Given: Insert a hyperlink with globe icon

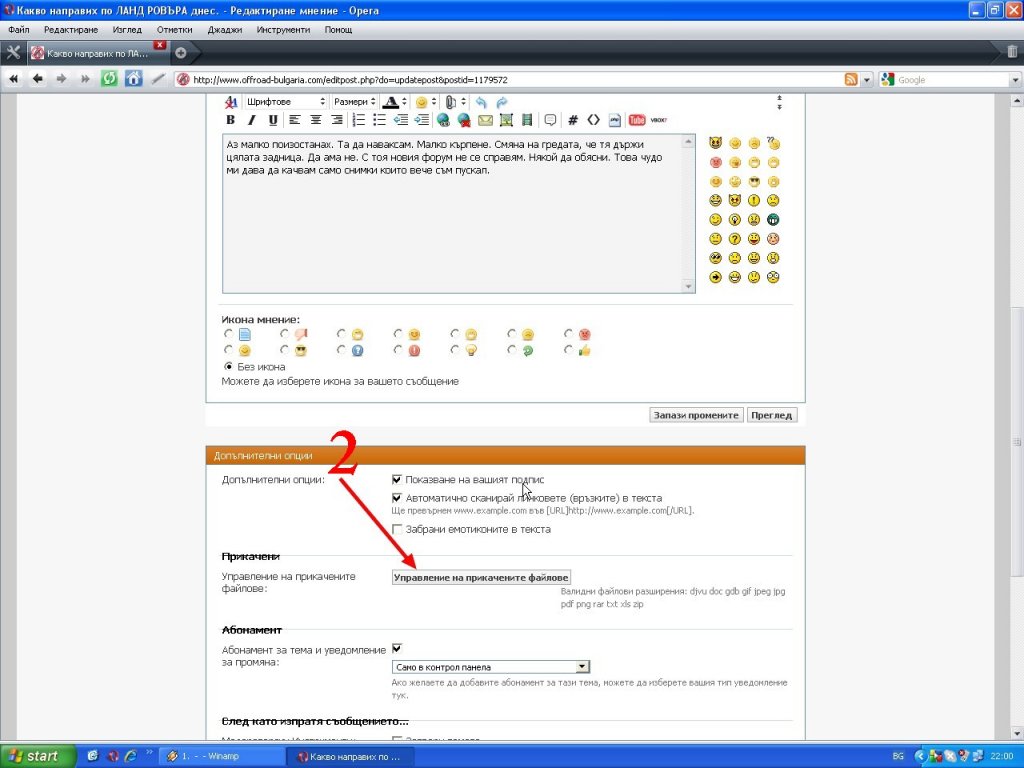Looking at the screenshot, I should coord(443,120).
